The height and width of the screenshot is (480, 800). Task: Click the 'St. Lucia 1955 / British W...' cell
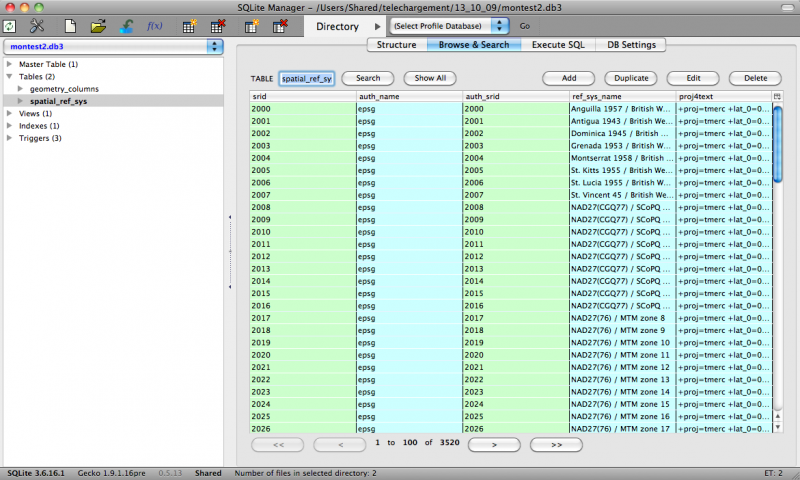pyautogui.click(x=622, y=183)
